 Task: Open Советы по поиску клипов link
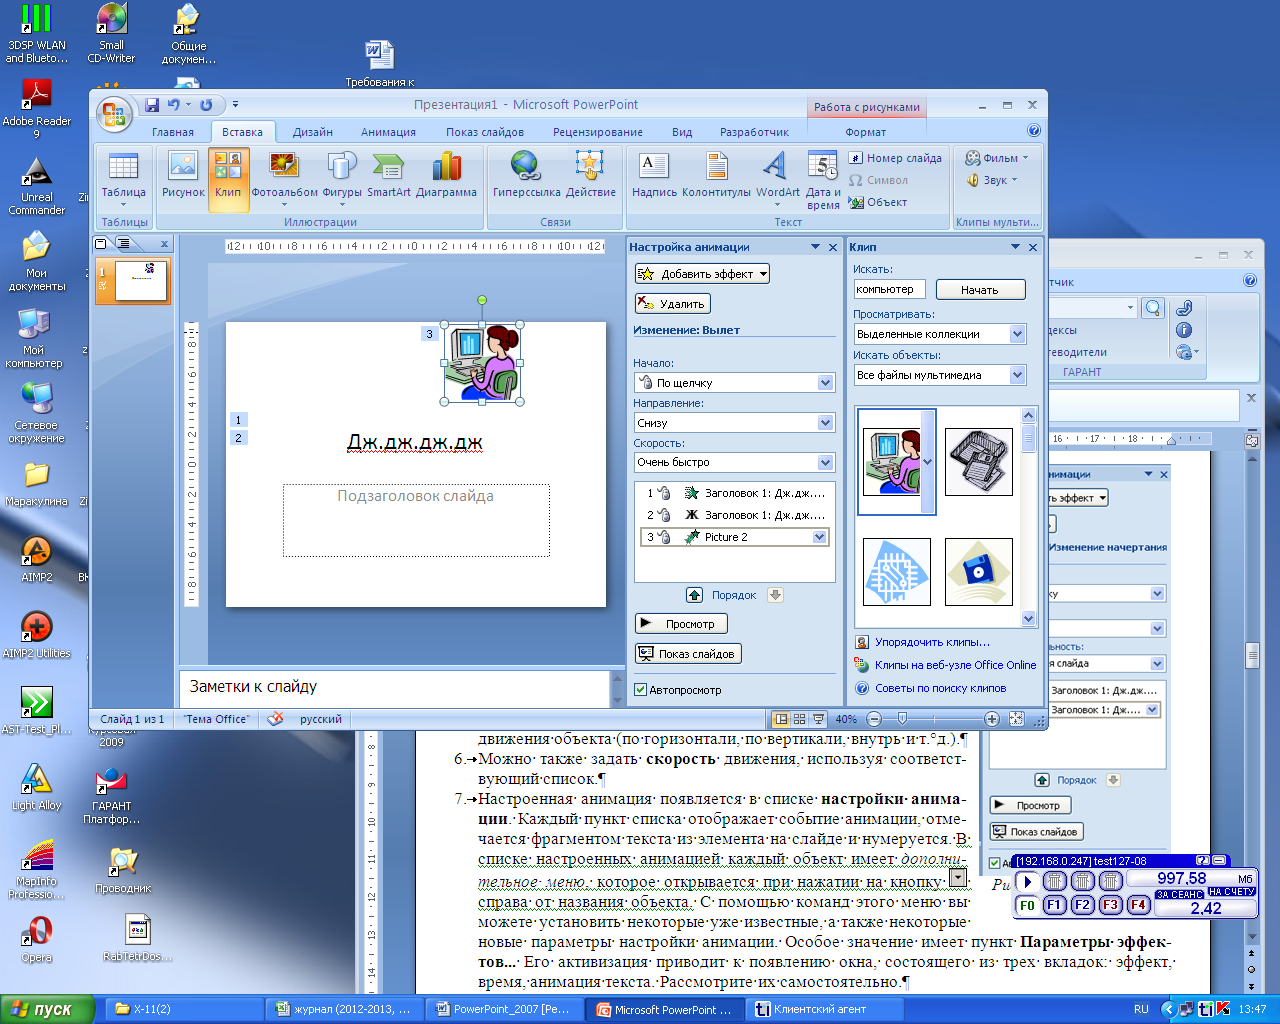pyautogui.click(x=940, y=688)
